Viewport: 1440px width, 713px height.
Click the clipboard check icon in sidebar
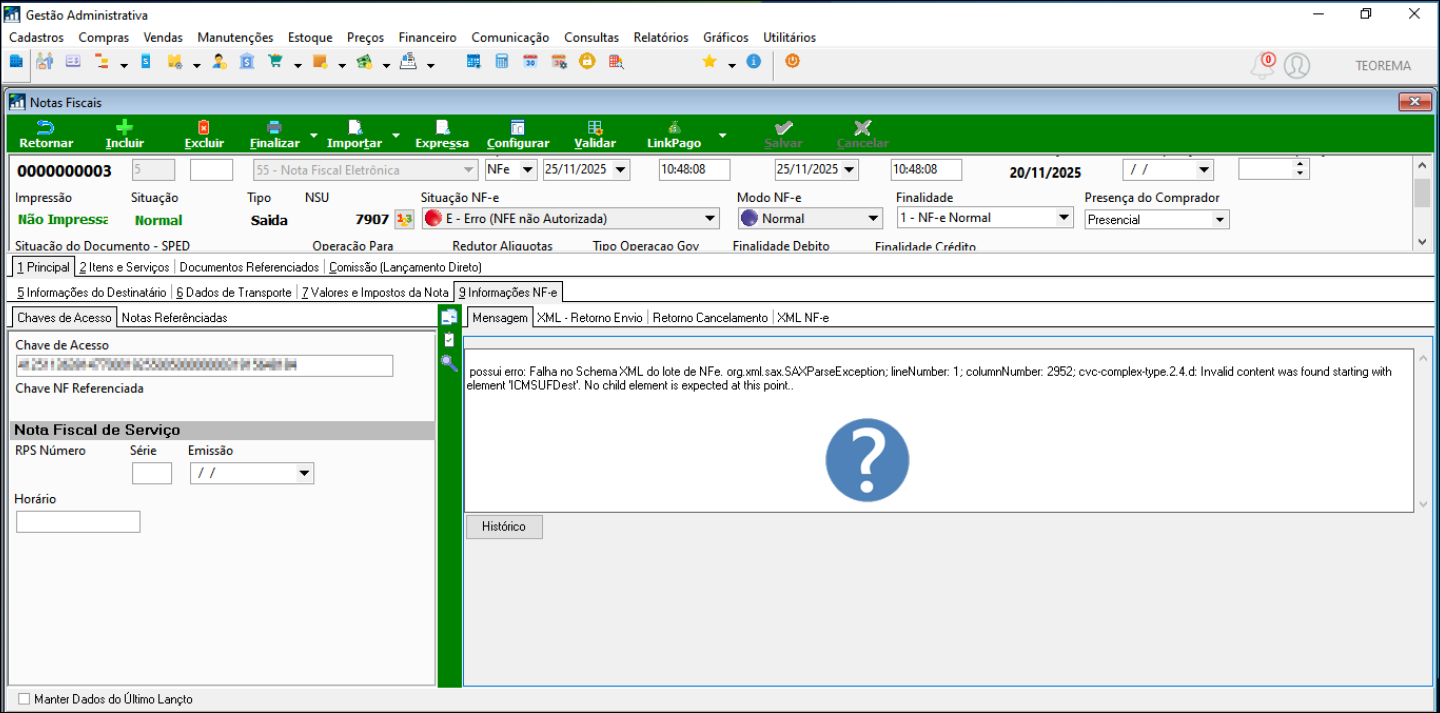449,340
